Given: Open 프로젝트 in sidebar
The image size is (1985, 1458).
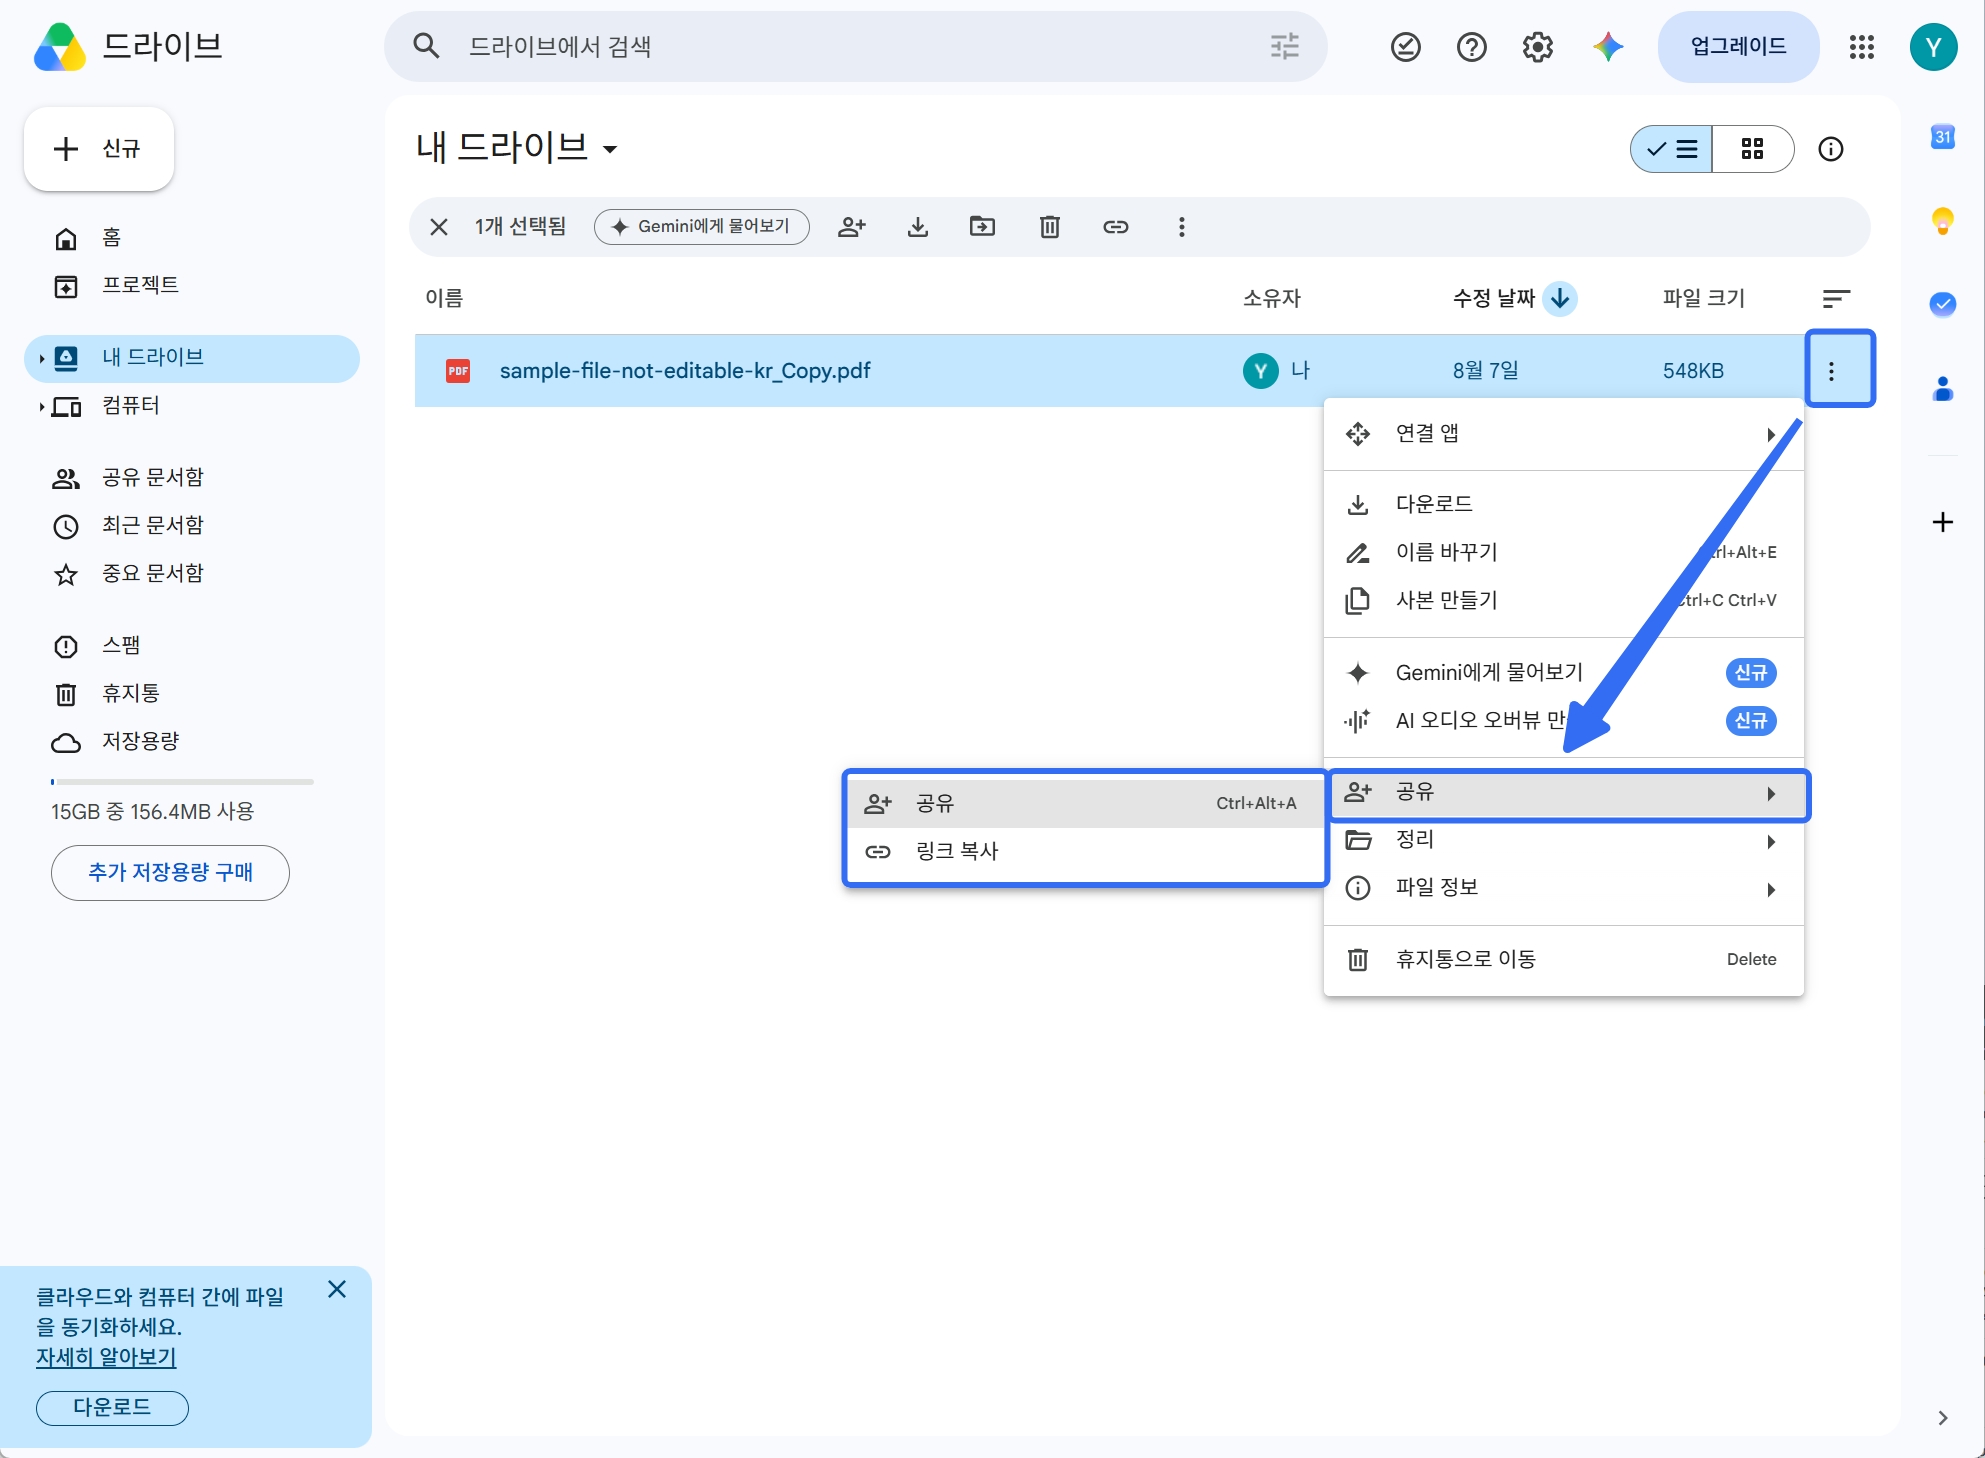Looking at the screenshot, I should 191,286.
